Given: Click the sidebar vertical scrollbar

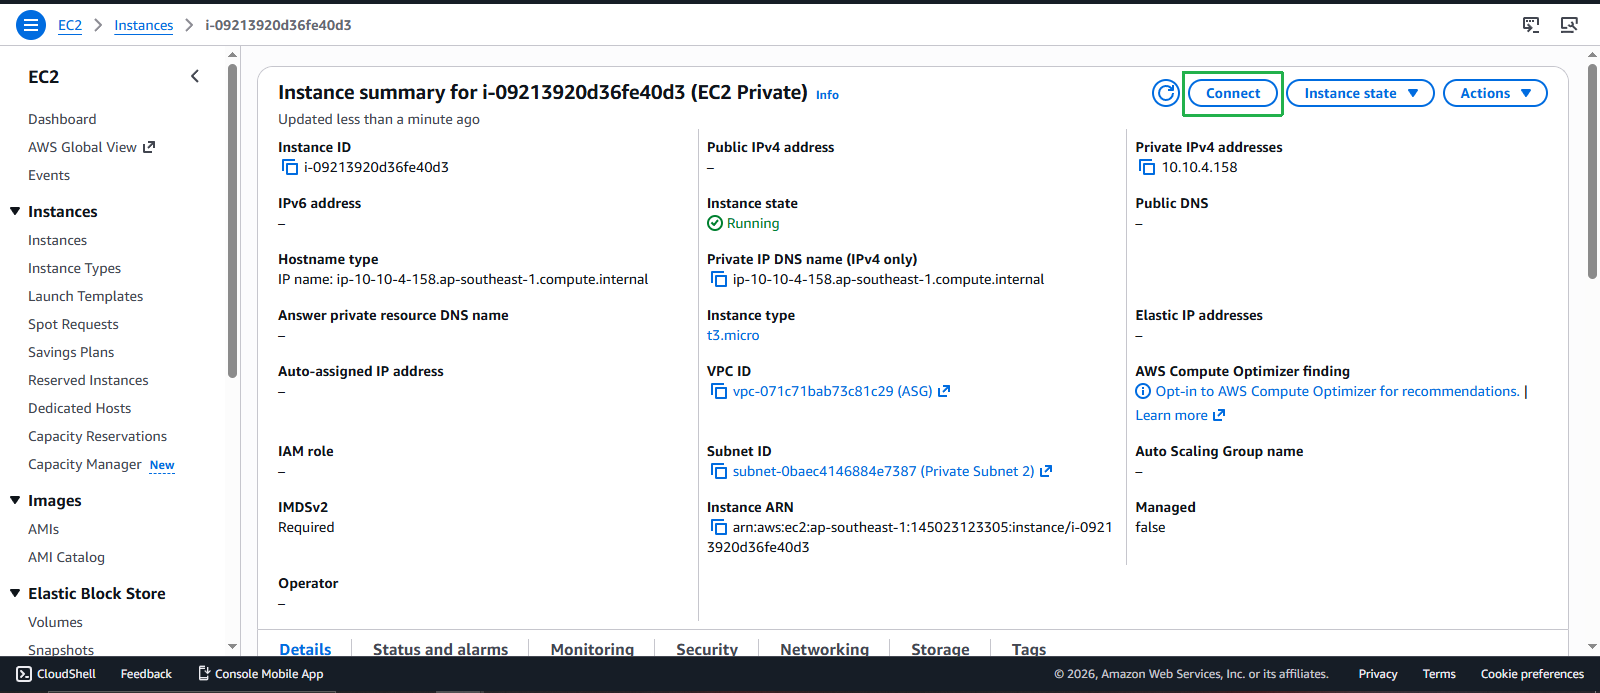Looking at the screenshot, I should [232, 220].
